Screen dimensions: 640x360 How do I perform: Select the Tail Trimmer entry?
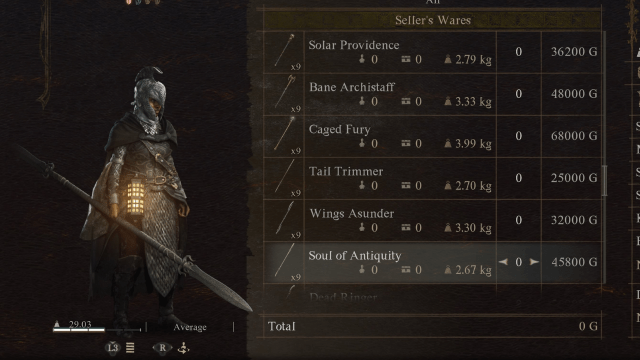tap(433, 178)
